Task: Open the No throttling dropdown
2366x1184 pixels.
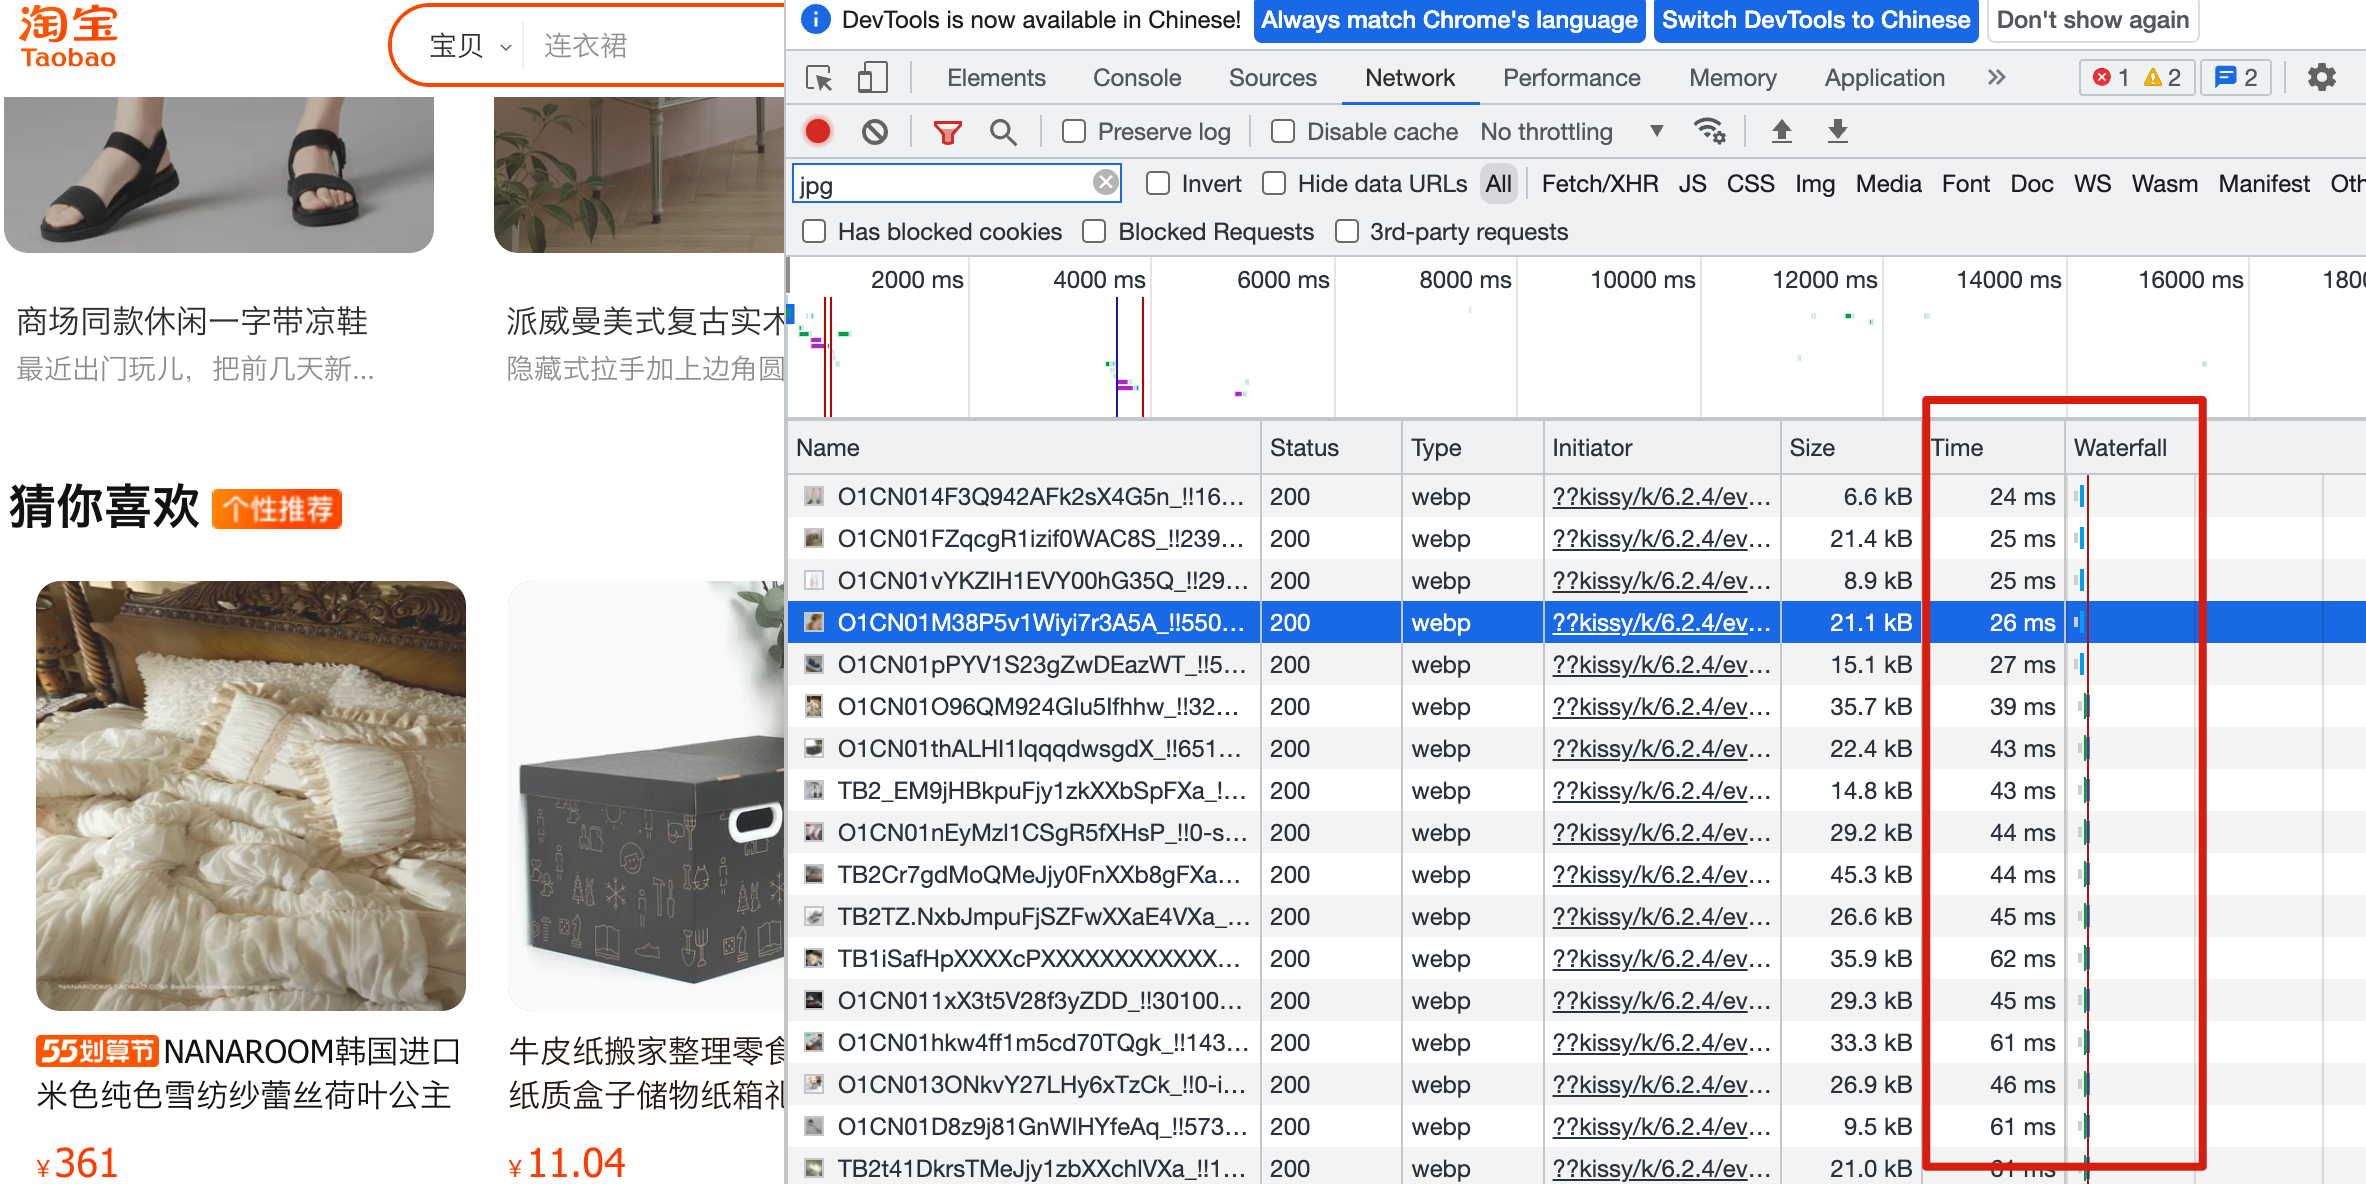Action: tap(1570, 131)
